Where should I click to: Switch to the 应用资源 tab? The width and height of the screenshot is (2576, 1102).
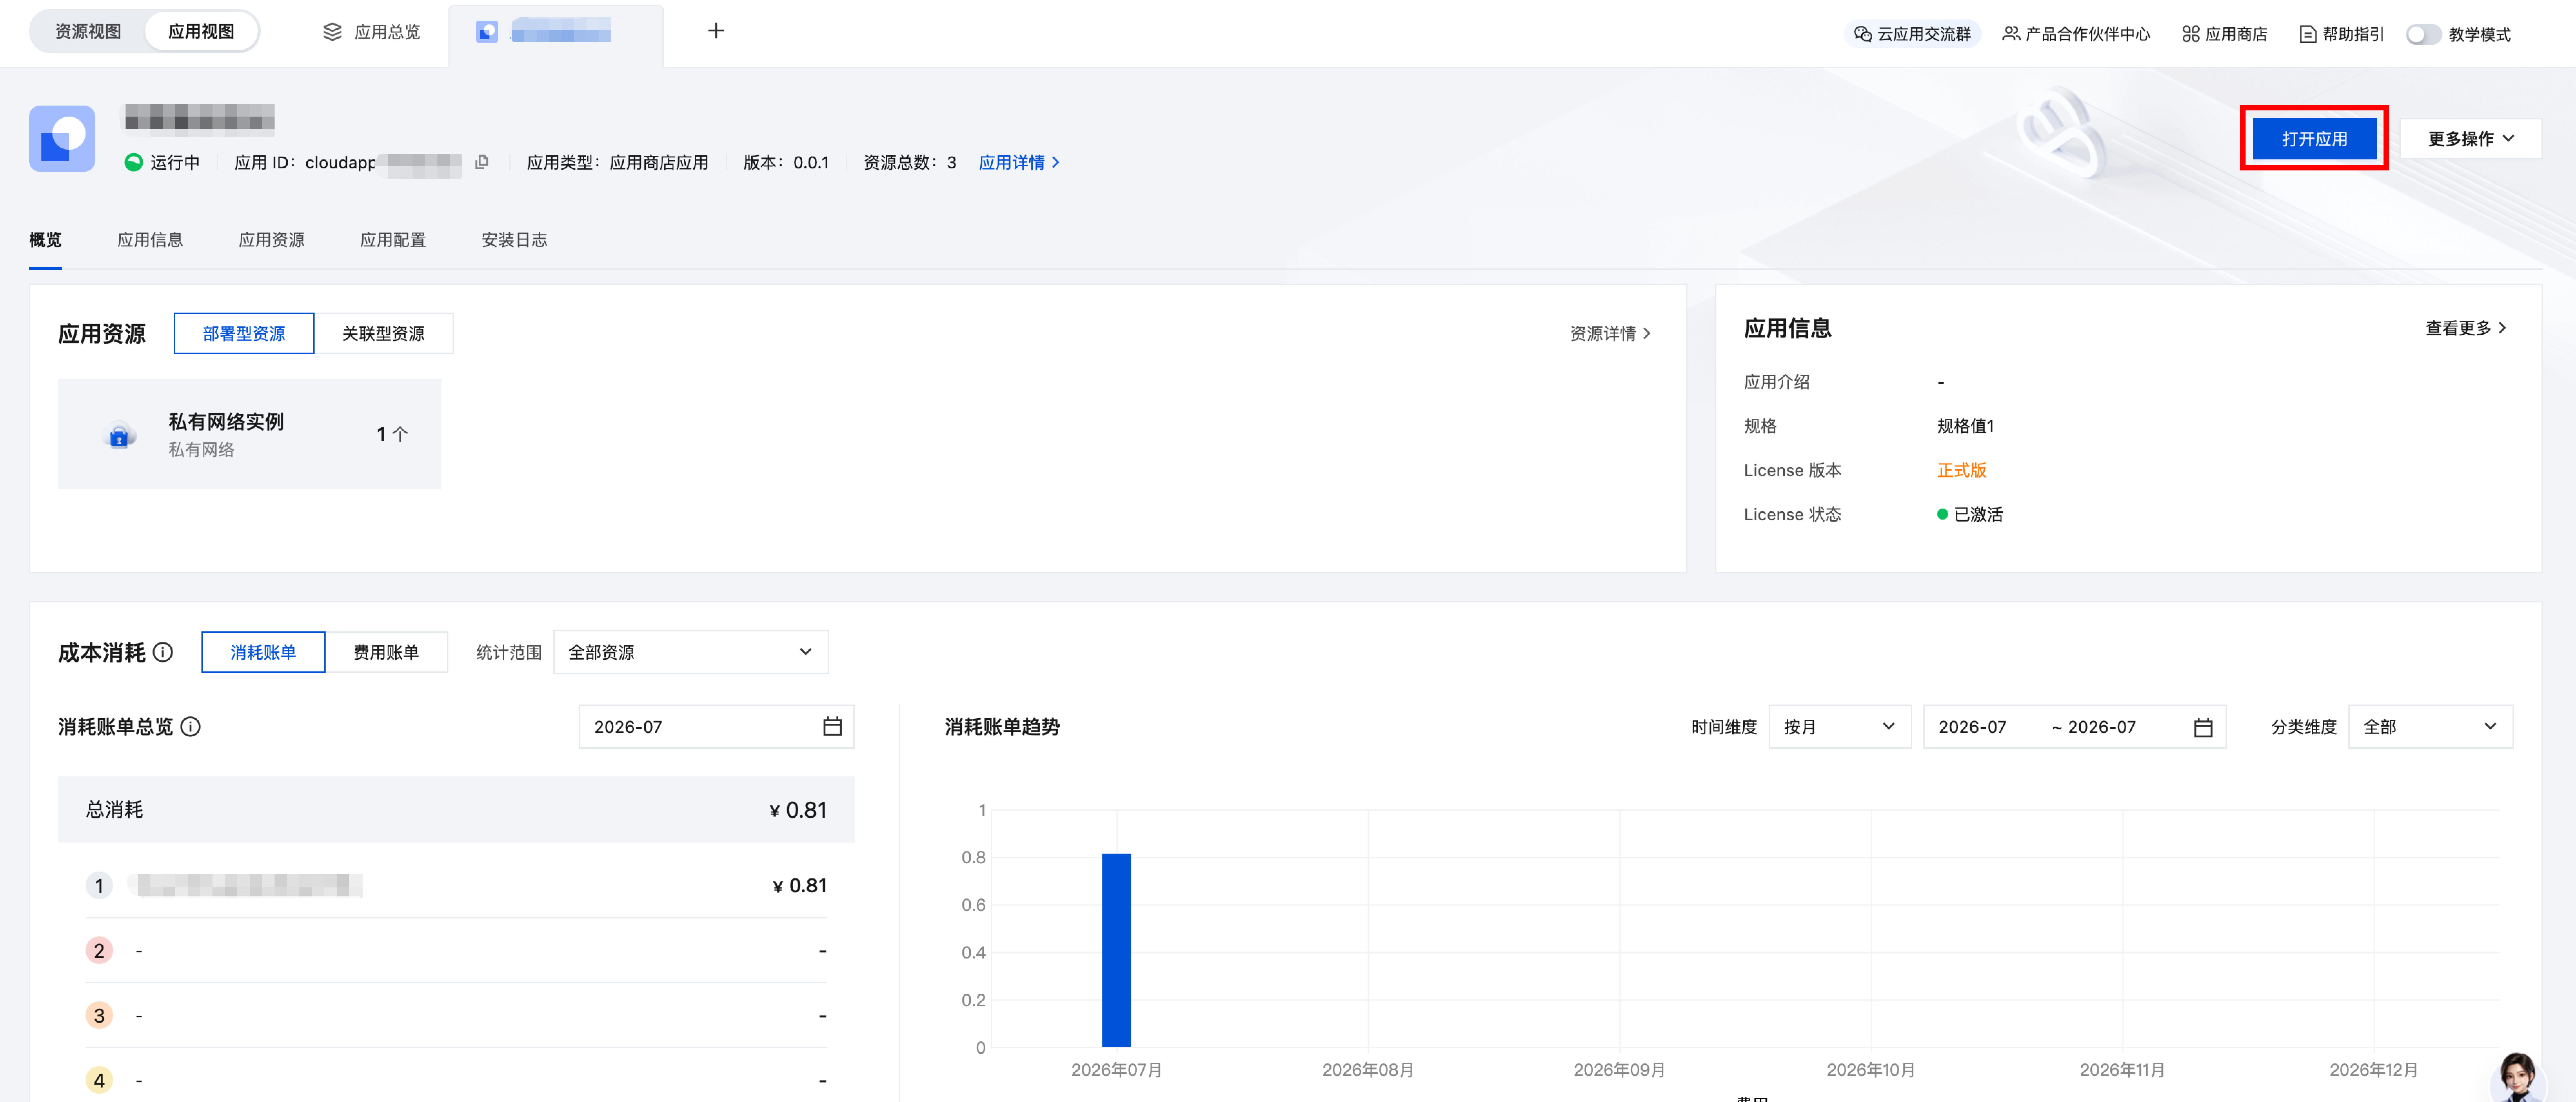(272, 240)
